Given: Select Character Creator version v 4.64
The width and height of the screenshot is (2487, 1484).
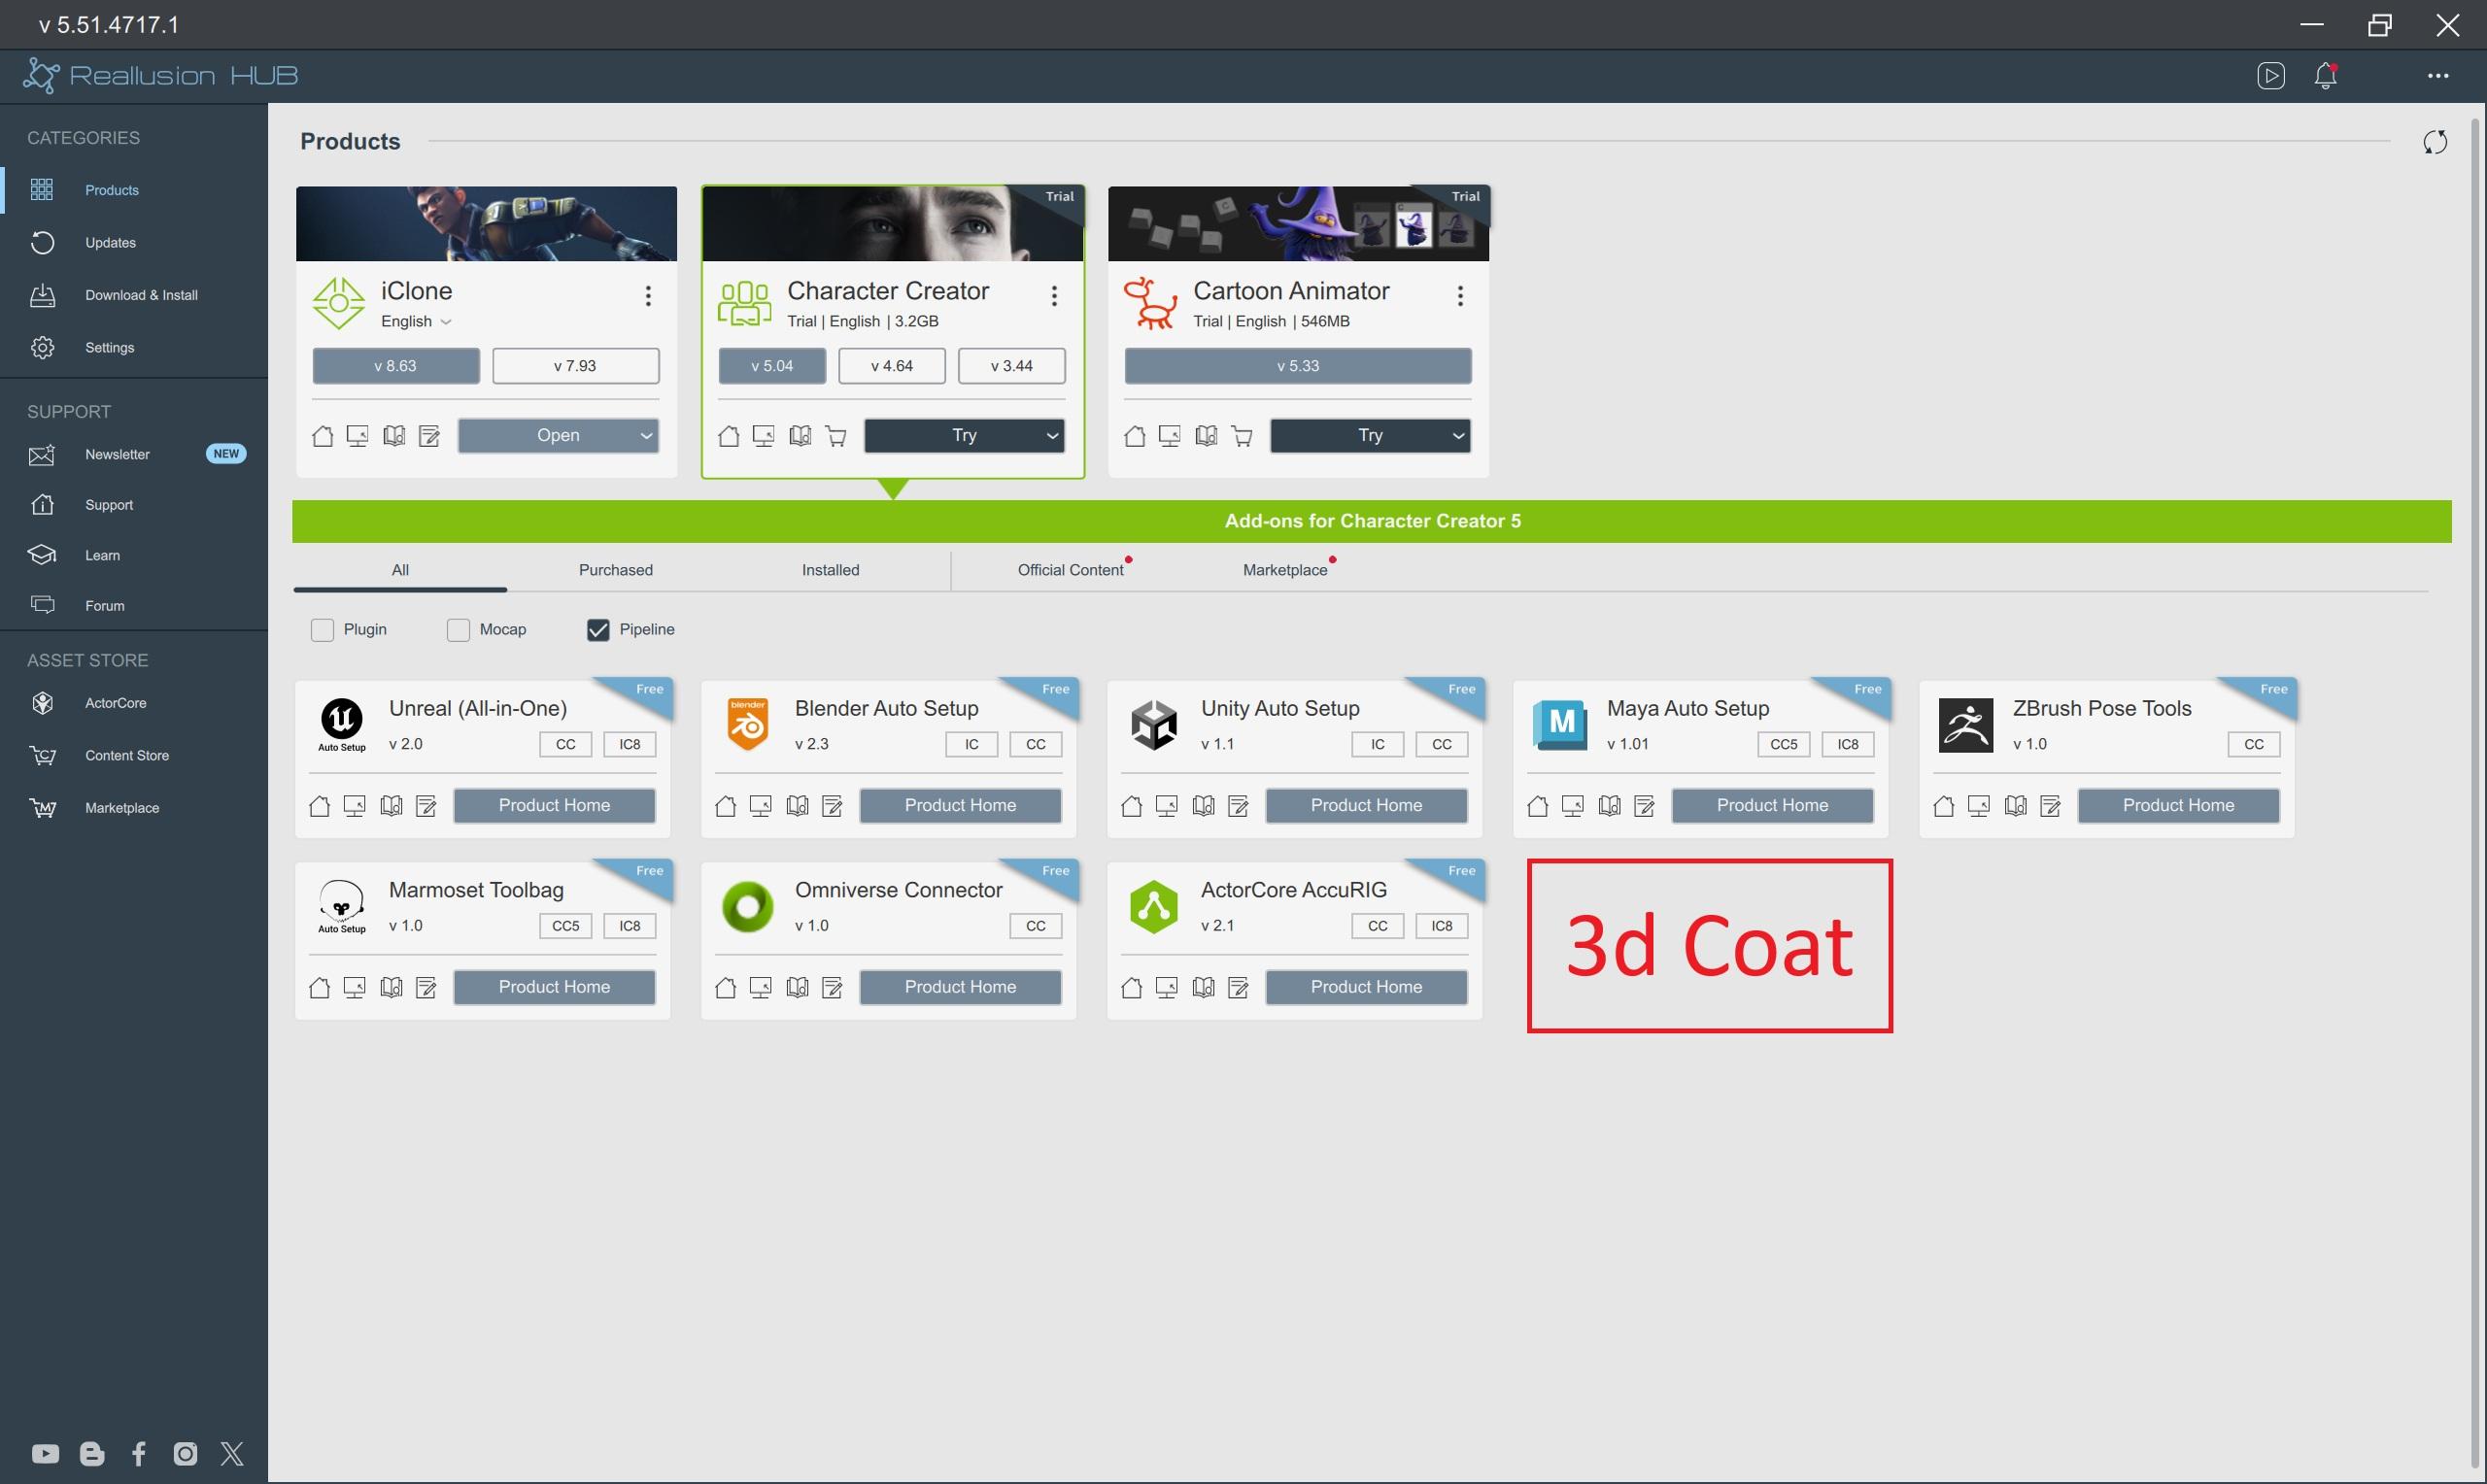Looking at the screenshot, I should pyautogui.click(x=891, y=366).
